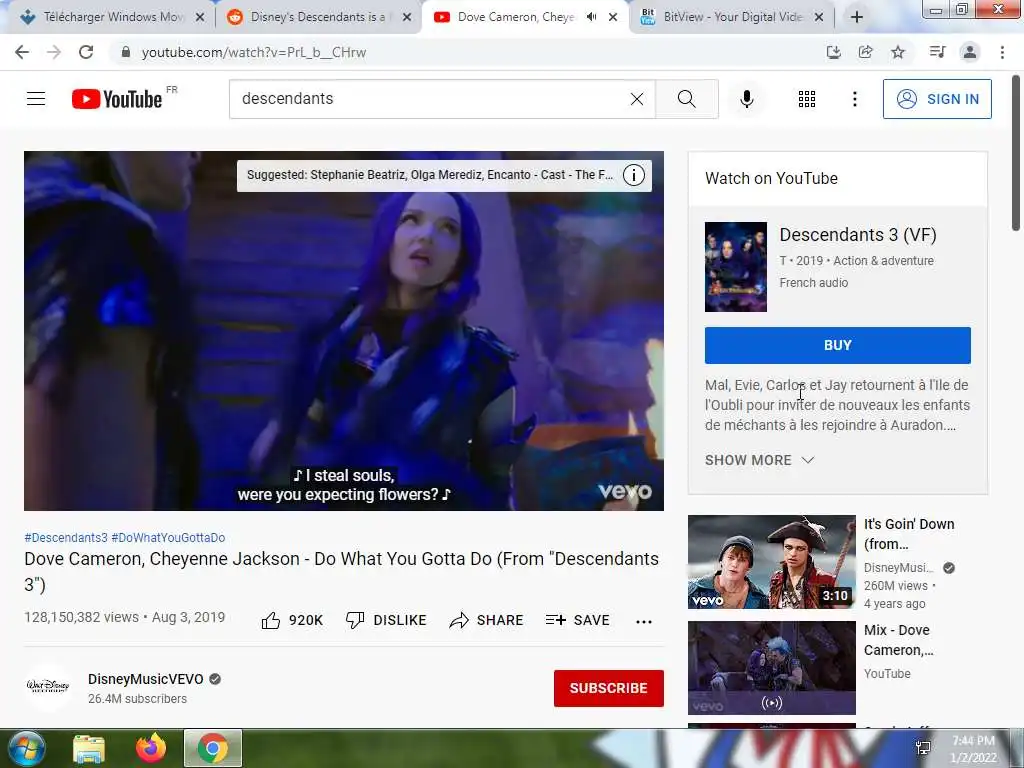Viewport: 1024px width, 768px height.
Task: Share the video
Action: tap(487, 620)
